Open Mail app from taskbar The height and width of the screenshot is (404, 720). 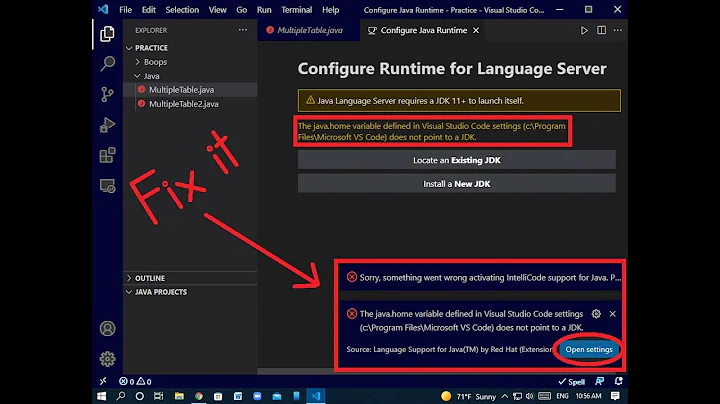(277, 396)
